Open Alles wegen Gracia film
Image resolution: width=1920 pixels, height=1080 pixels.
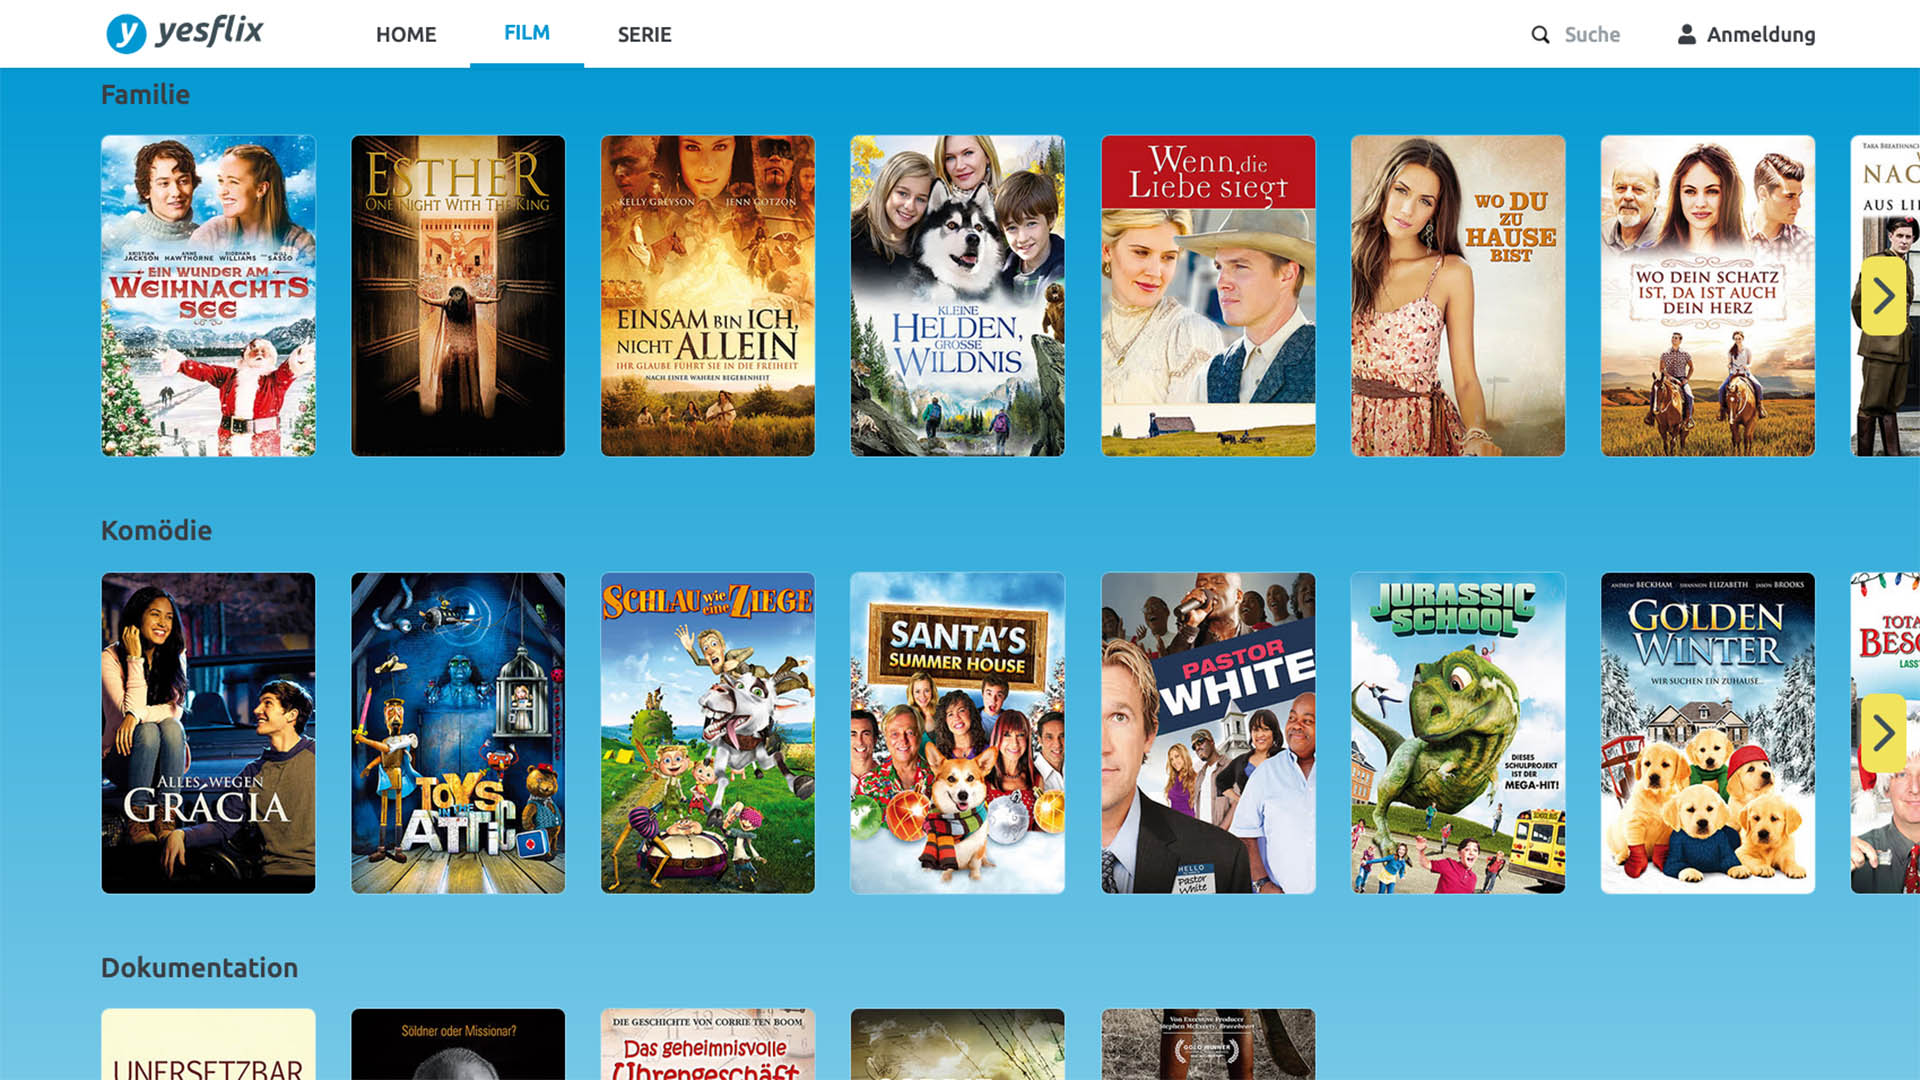coord(208,733)
